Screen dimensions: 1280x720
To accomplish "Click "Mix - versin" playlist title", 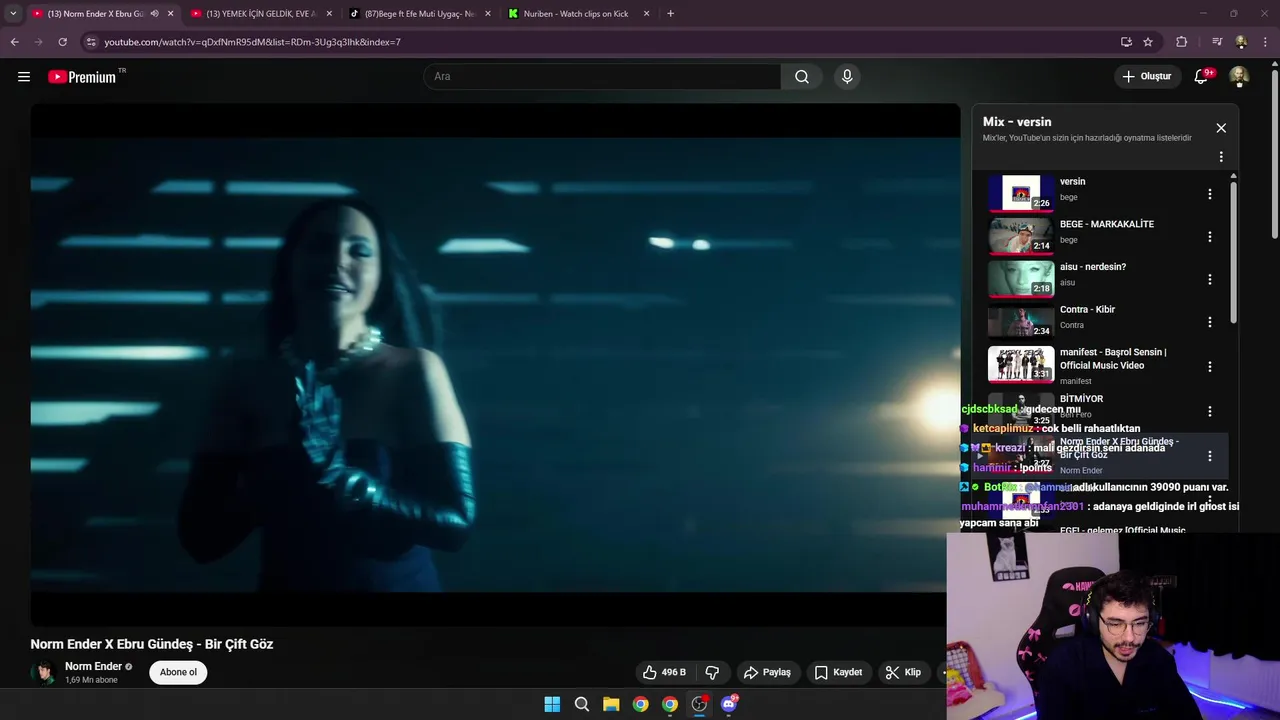I will [x=1017, y=122].
